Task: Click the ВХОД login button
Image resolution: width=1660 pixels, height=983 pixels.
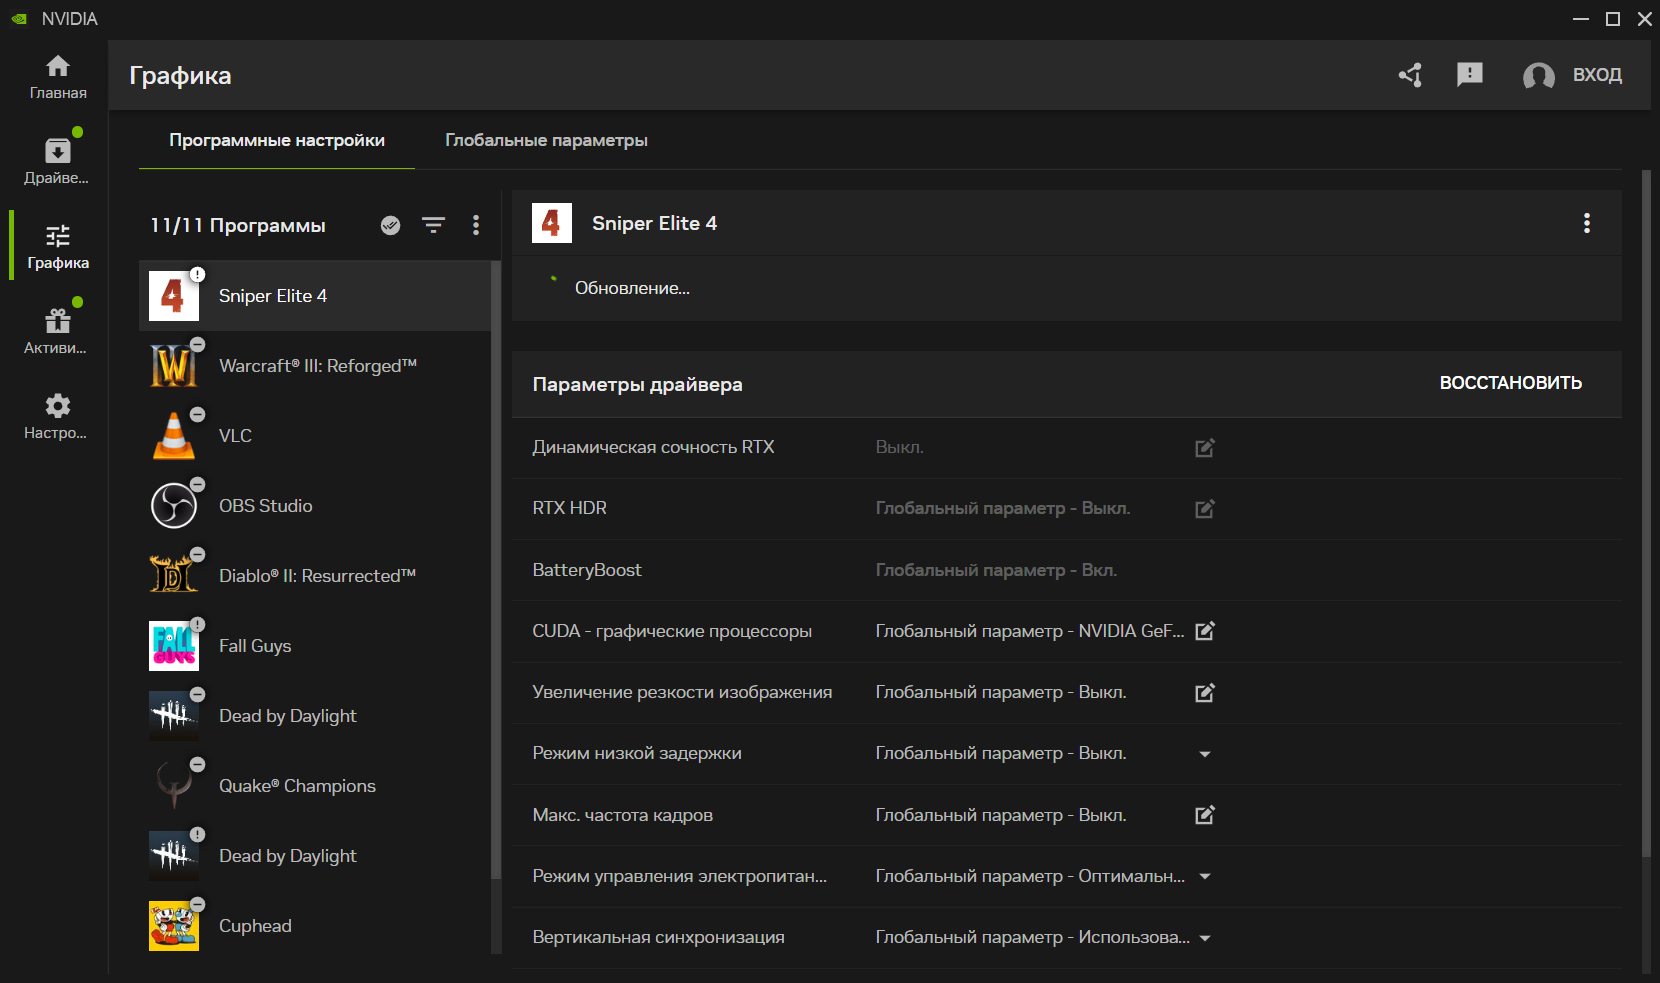Action: (x=1597, y=75)
